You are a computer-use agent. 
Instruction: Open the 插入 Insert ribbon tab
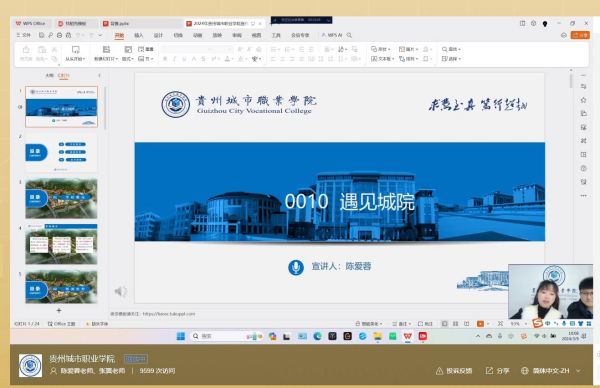point(139,35)
